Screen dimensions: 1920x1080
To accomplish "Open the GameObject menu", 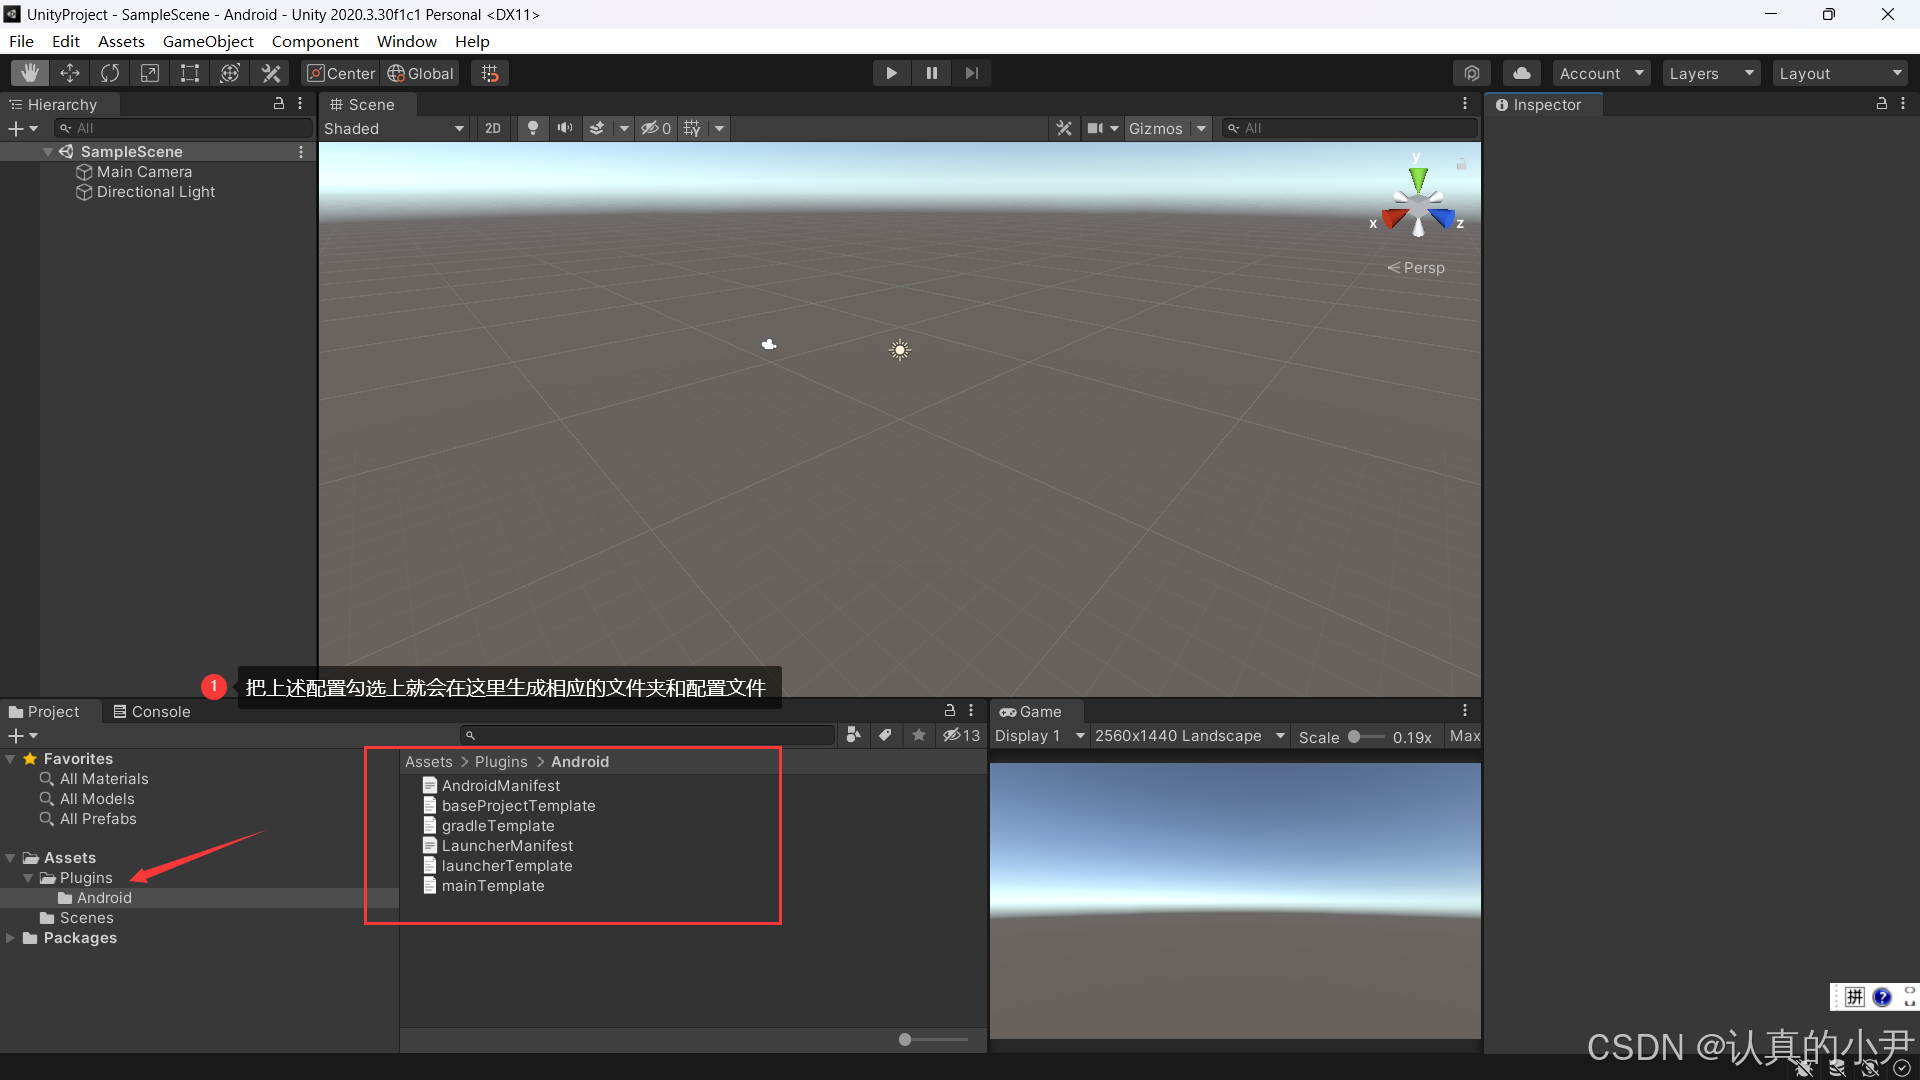I will pyautogui.click(x=208, y=41).
